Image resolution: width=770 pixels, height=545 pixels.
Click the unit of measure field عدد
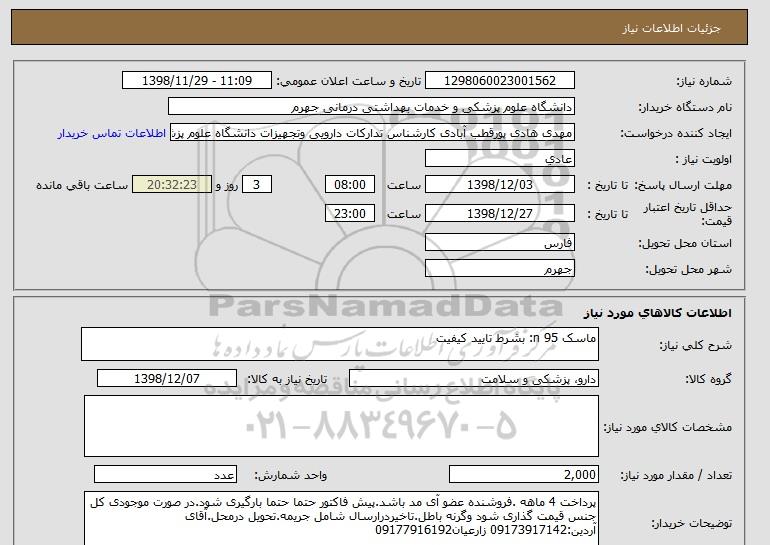(165, 475)
